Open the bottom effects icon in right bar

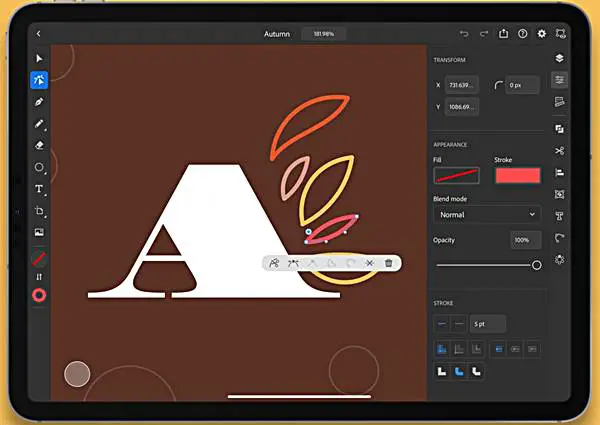tap(559, 260)
